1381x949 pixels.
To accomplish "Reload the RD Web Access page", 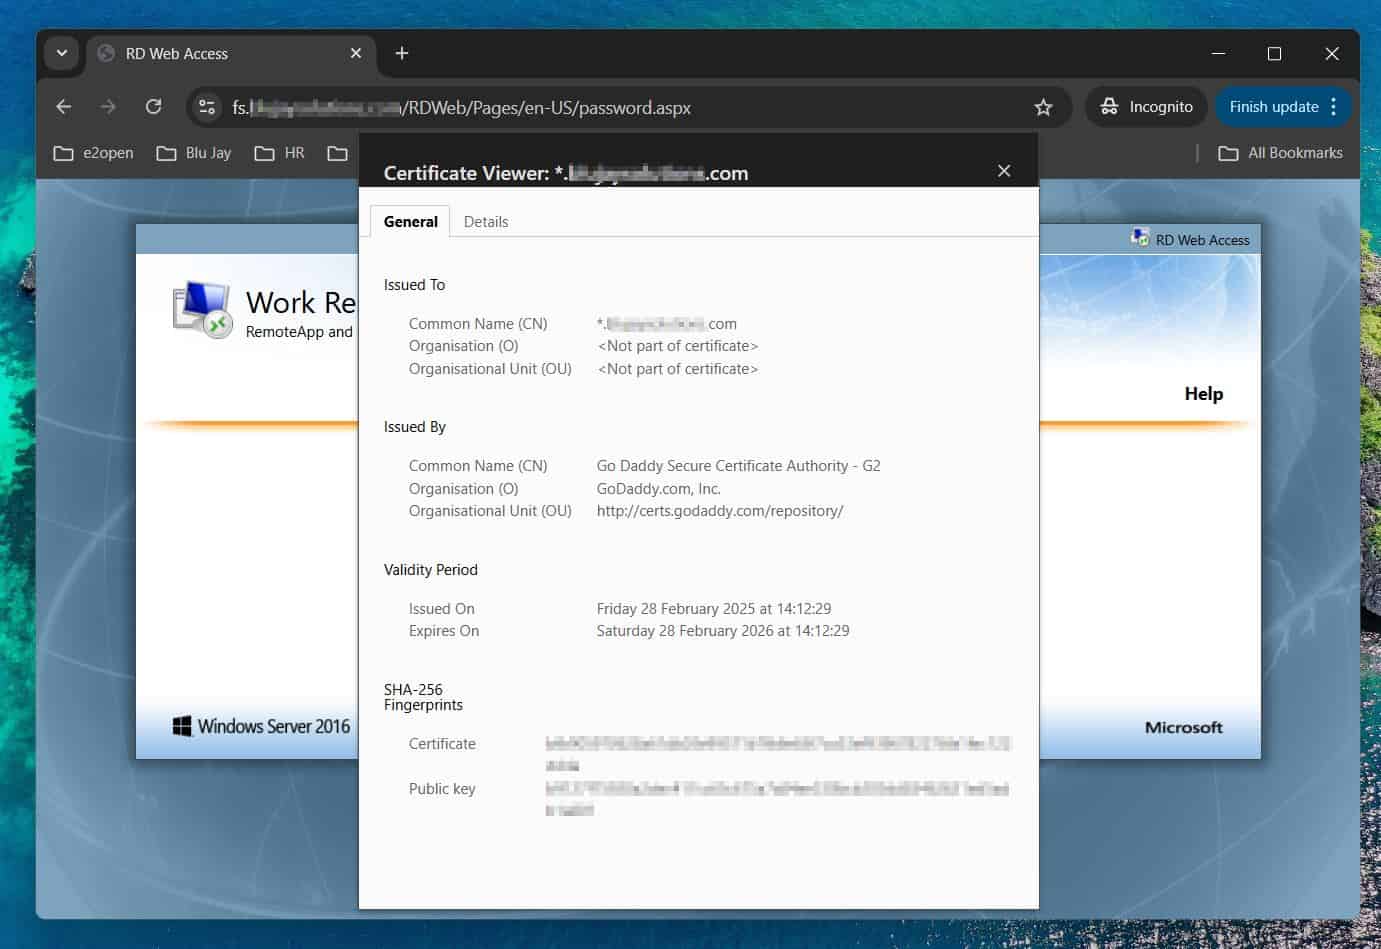I will pos(153,107).
